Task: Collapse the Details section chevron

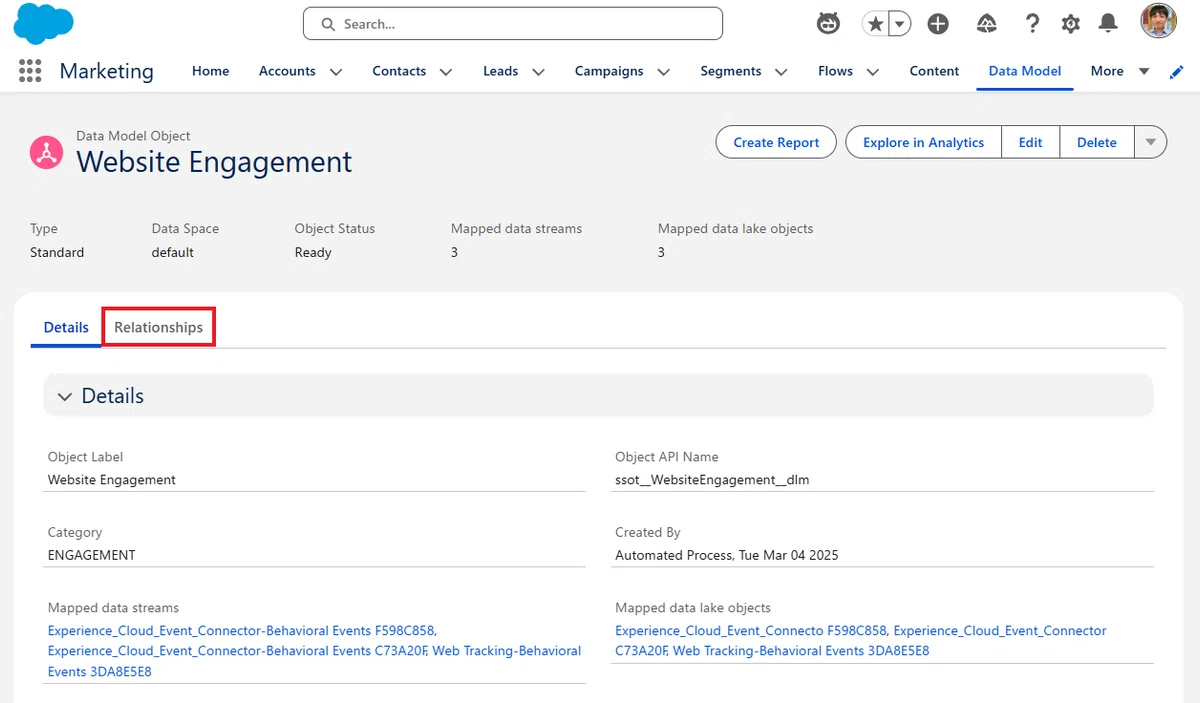Action: tap(65, 397)
